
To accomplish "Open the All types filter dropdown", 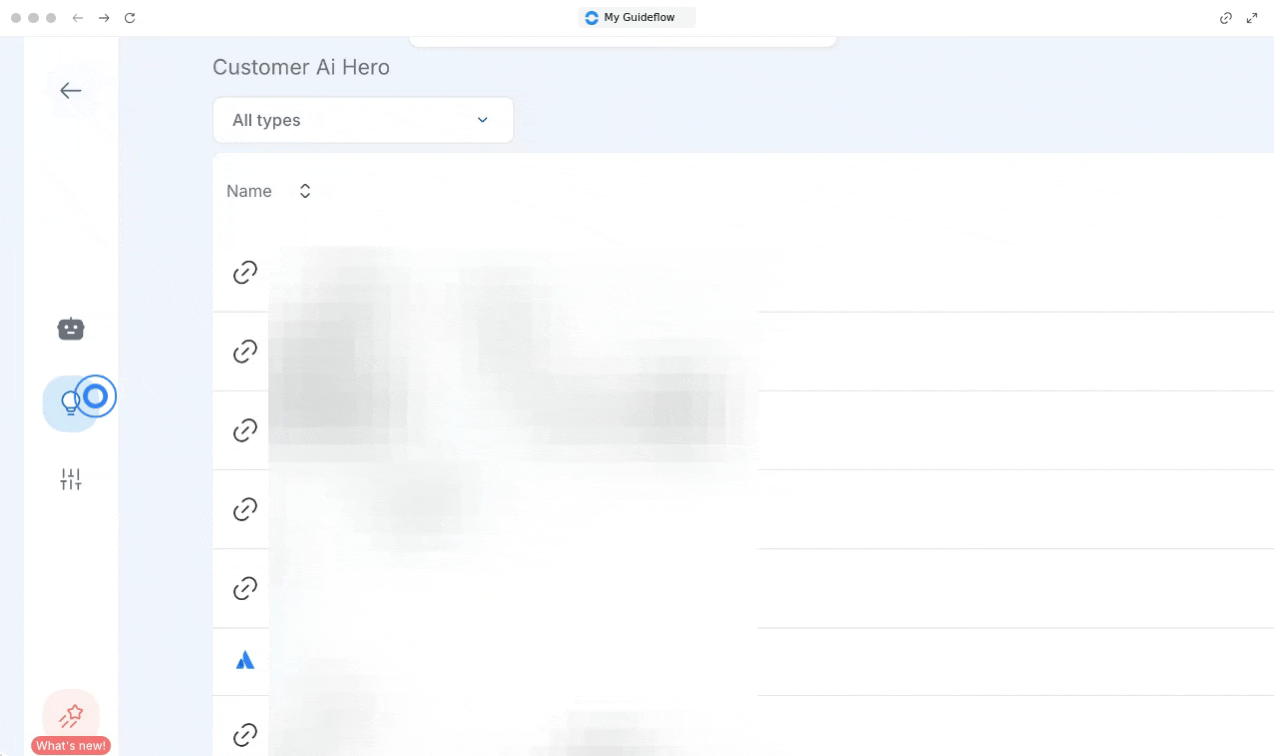I will coord(363,120).
